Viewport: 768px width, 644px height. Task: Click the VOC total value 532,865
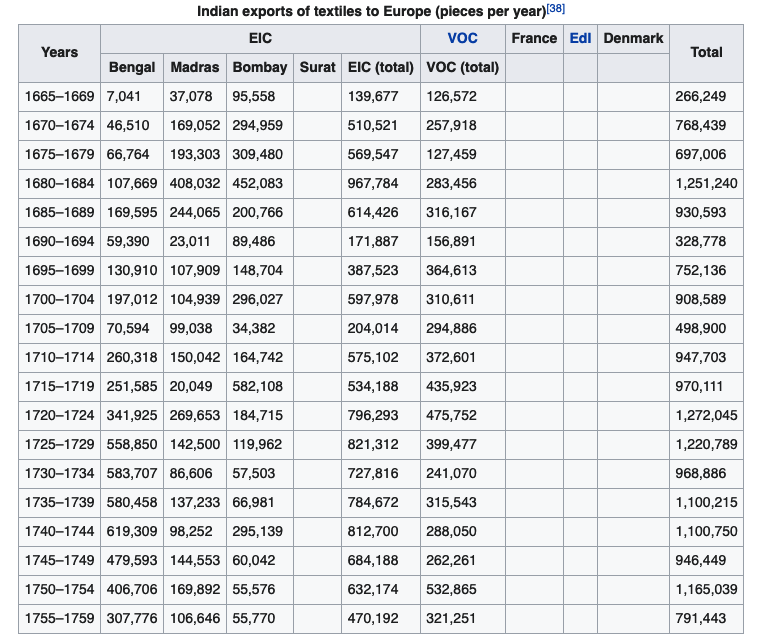[451, 589]
